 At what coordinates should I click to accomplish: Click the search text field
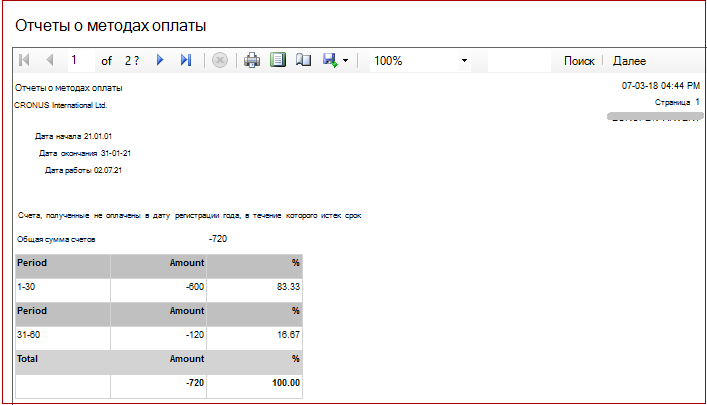519,60
